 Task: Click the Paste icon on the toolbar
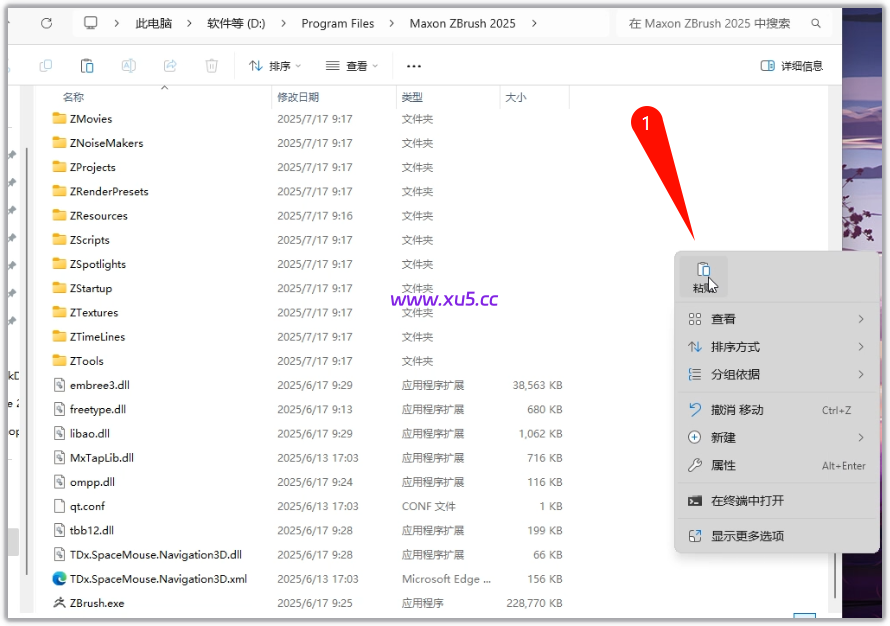tap(87, 64)
